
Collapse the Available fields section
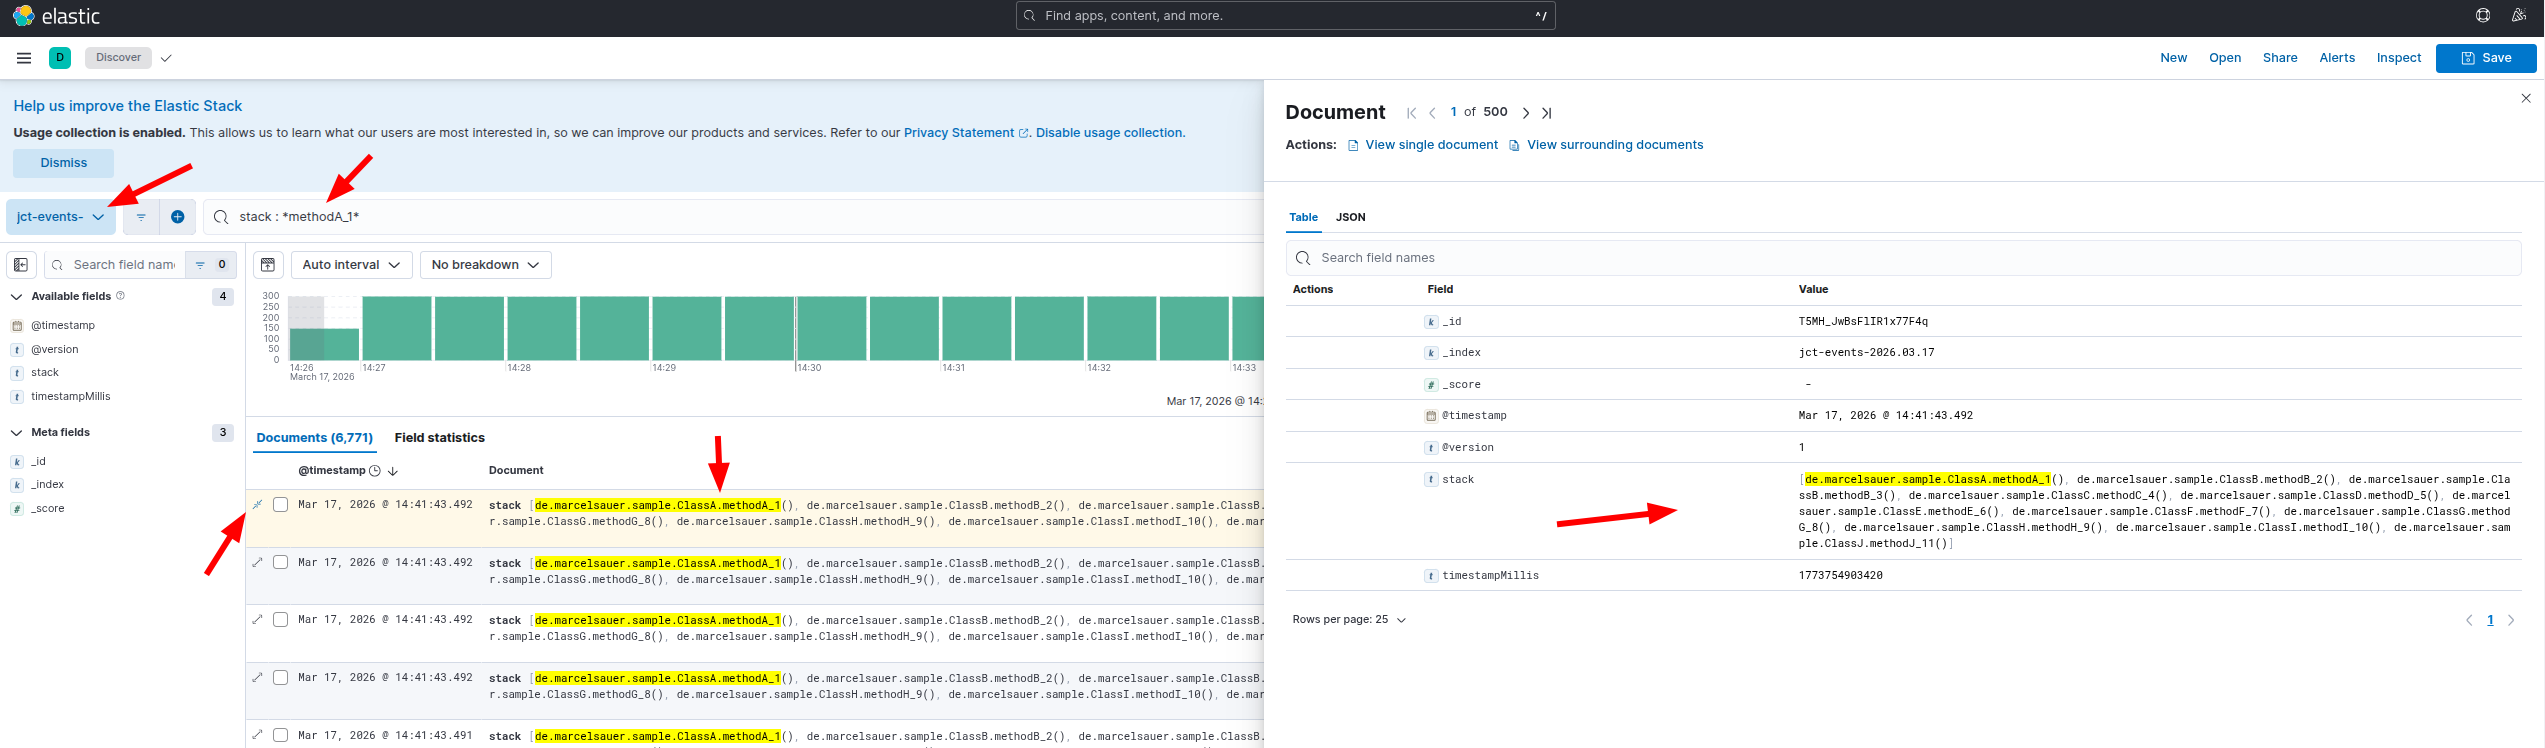tap(17, 297)
